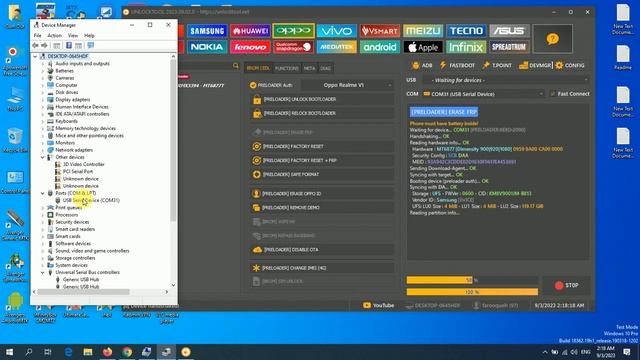
Task: Click the lower 100% progress bar
Action: point(472,292)
